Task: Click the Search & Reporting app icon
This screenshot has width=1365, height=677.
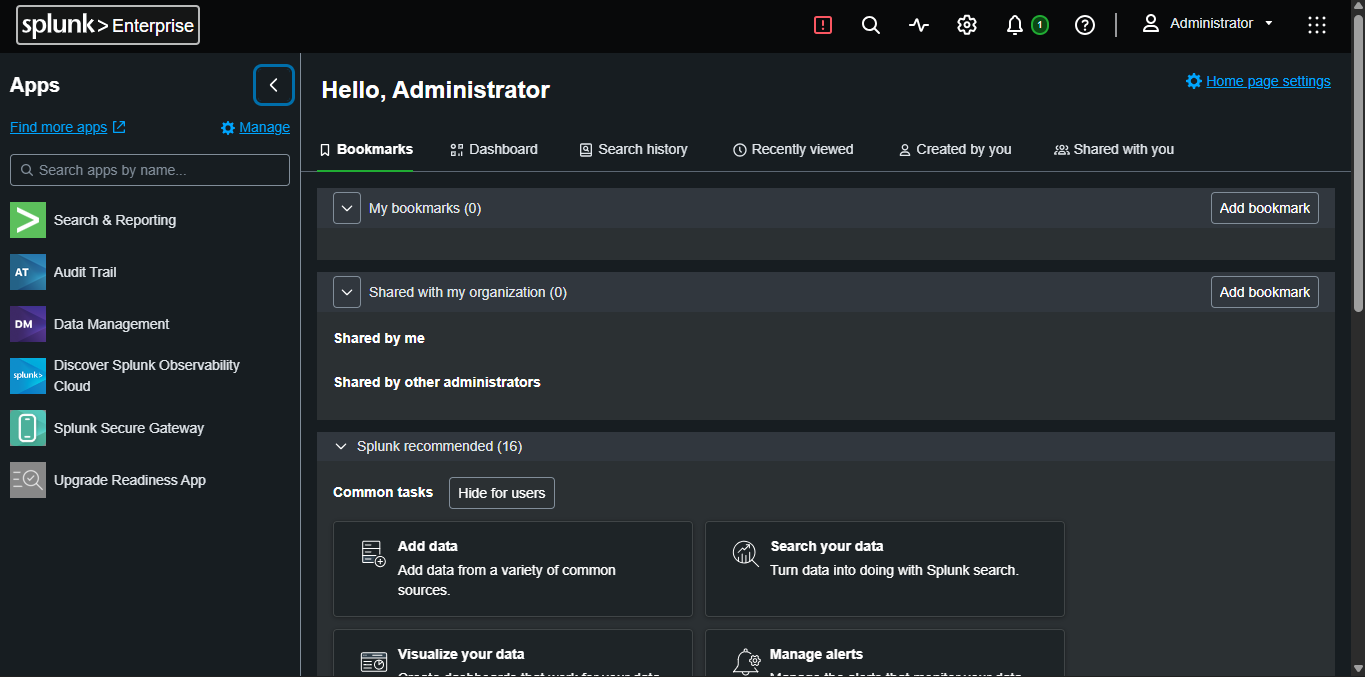Action: click(28, 220)
